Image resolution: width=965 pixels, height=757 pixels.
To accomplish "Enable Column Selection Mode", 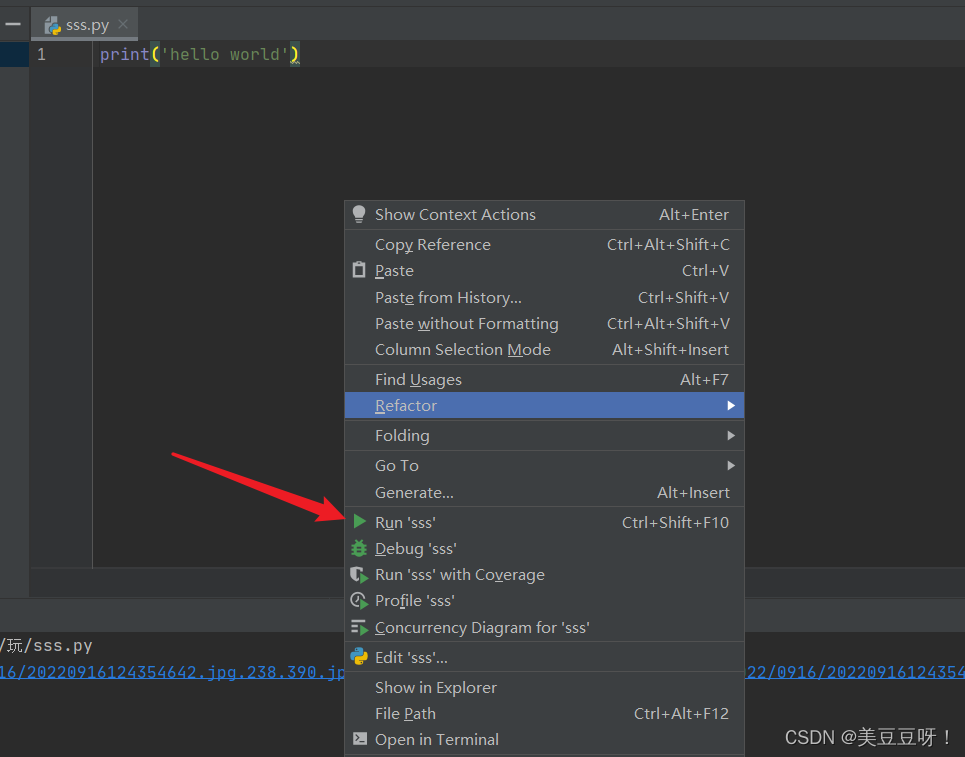I will click(x=545, y=350).
